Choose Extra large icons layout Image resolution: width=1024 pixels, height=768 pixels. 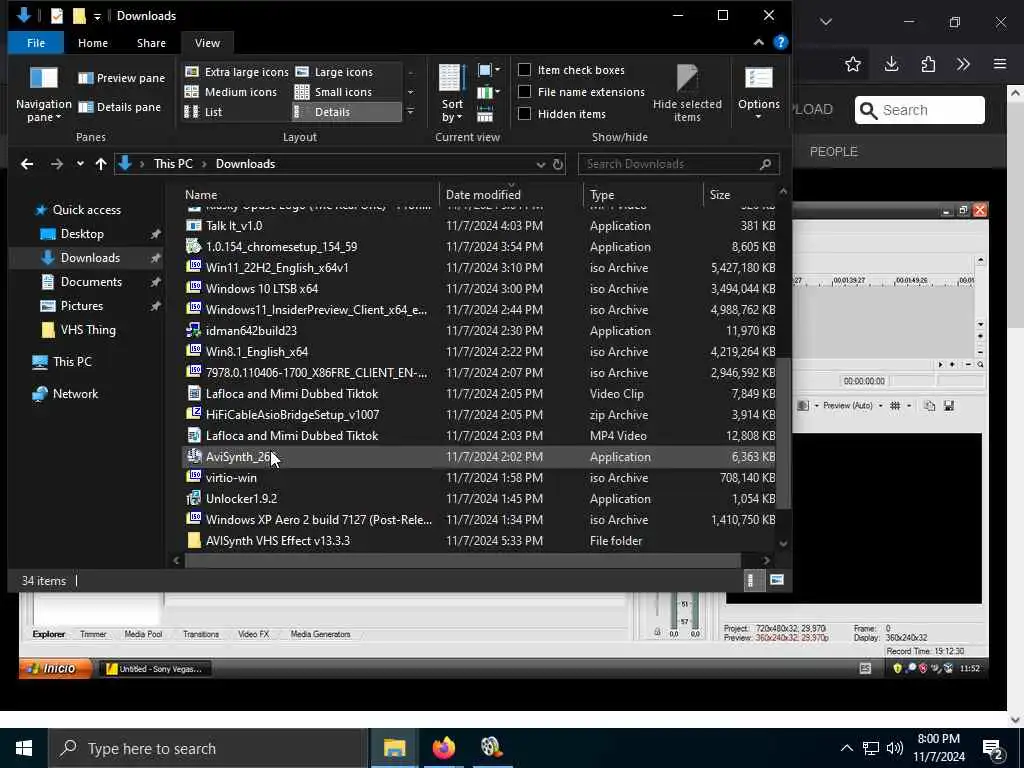pyautogui.click(x=236, y=72)
